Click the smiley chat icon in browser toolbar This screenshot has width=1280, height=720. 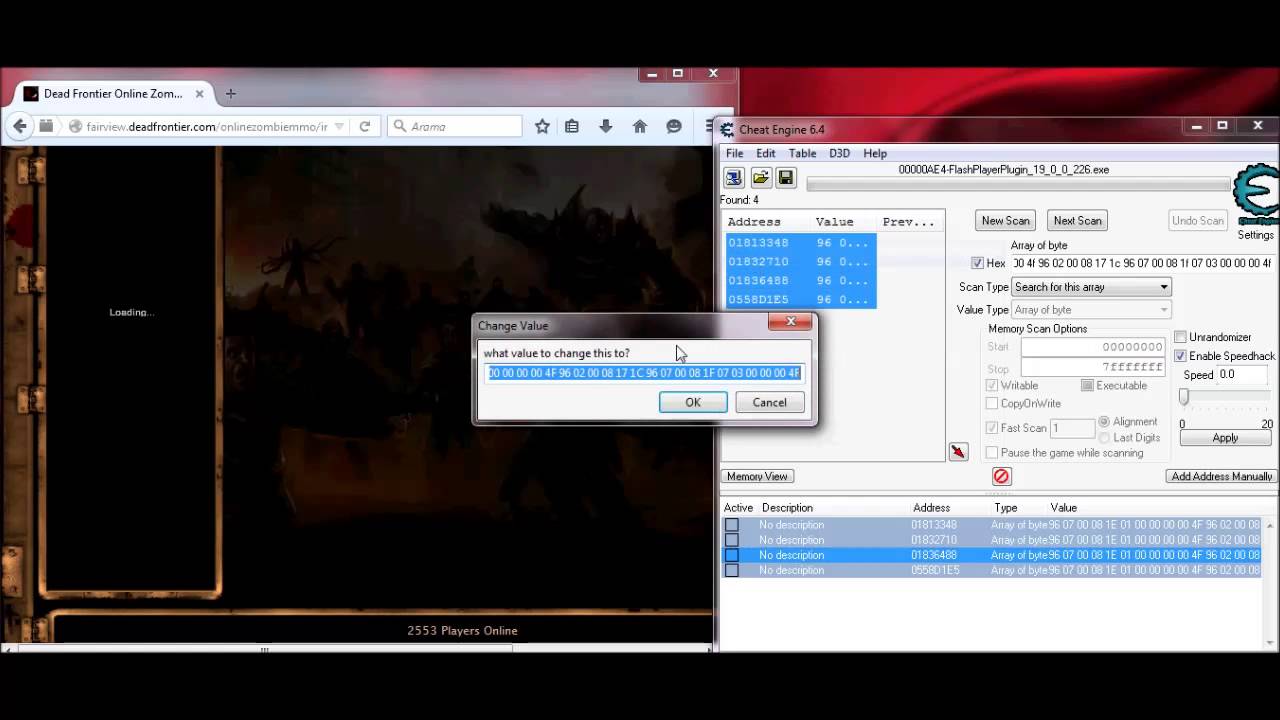click(x=674, y=126)
